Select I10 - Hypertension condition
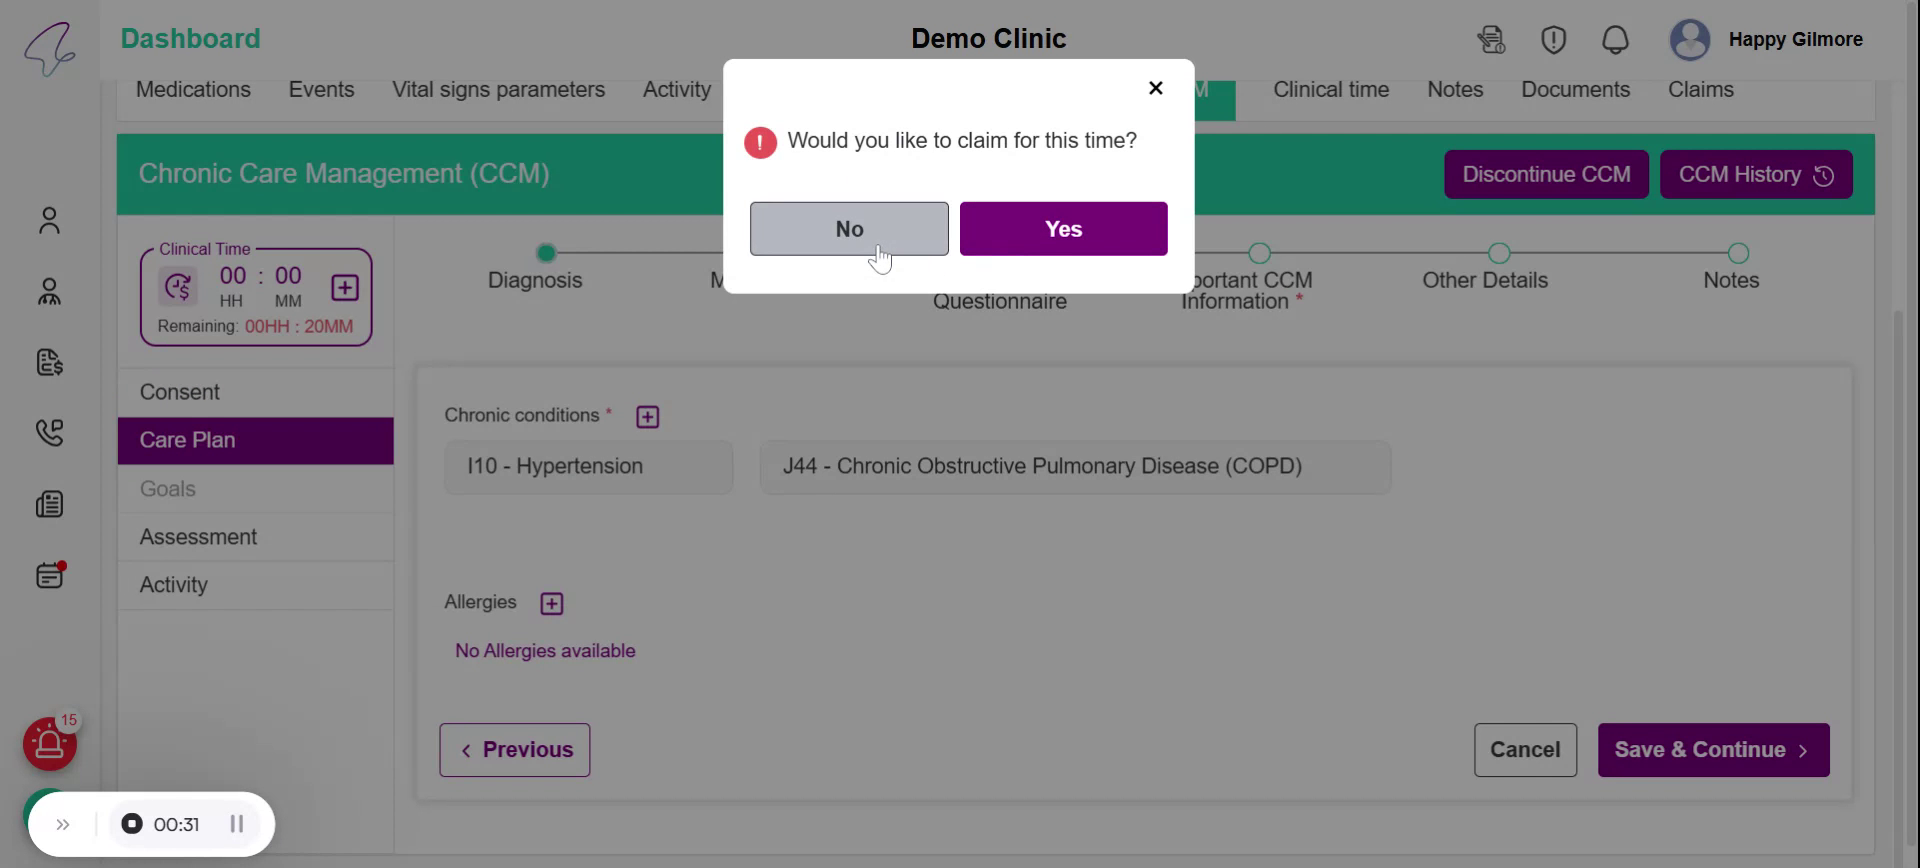Viewport: 1920px width, 868px height. 589,467
